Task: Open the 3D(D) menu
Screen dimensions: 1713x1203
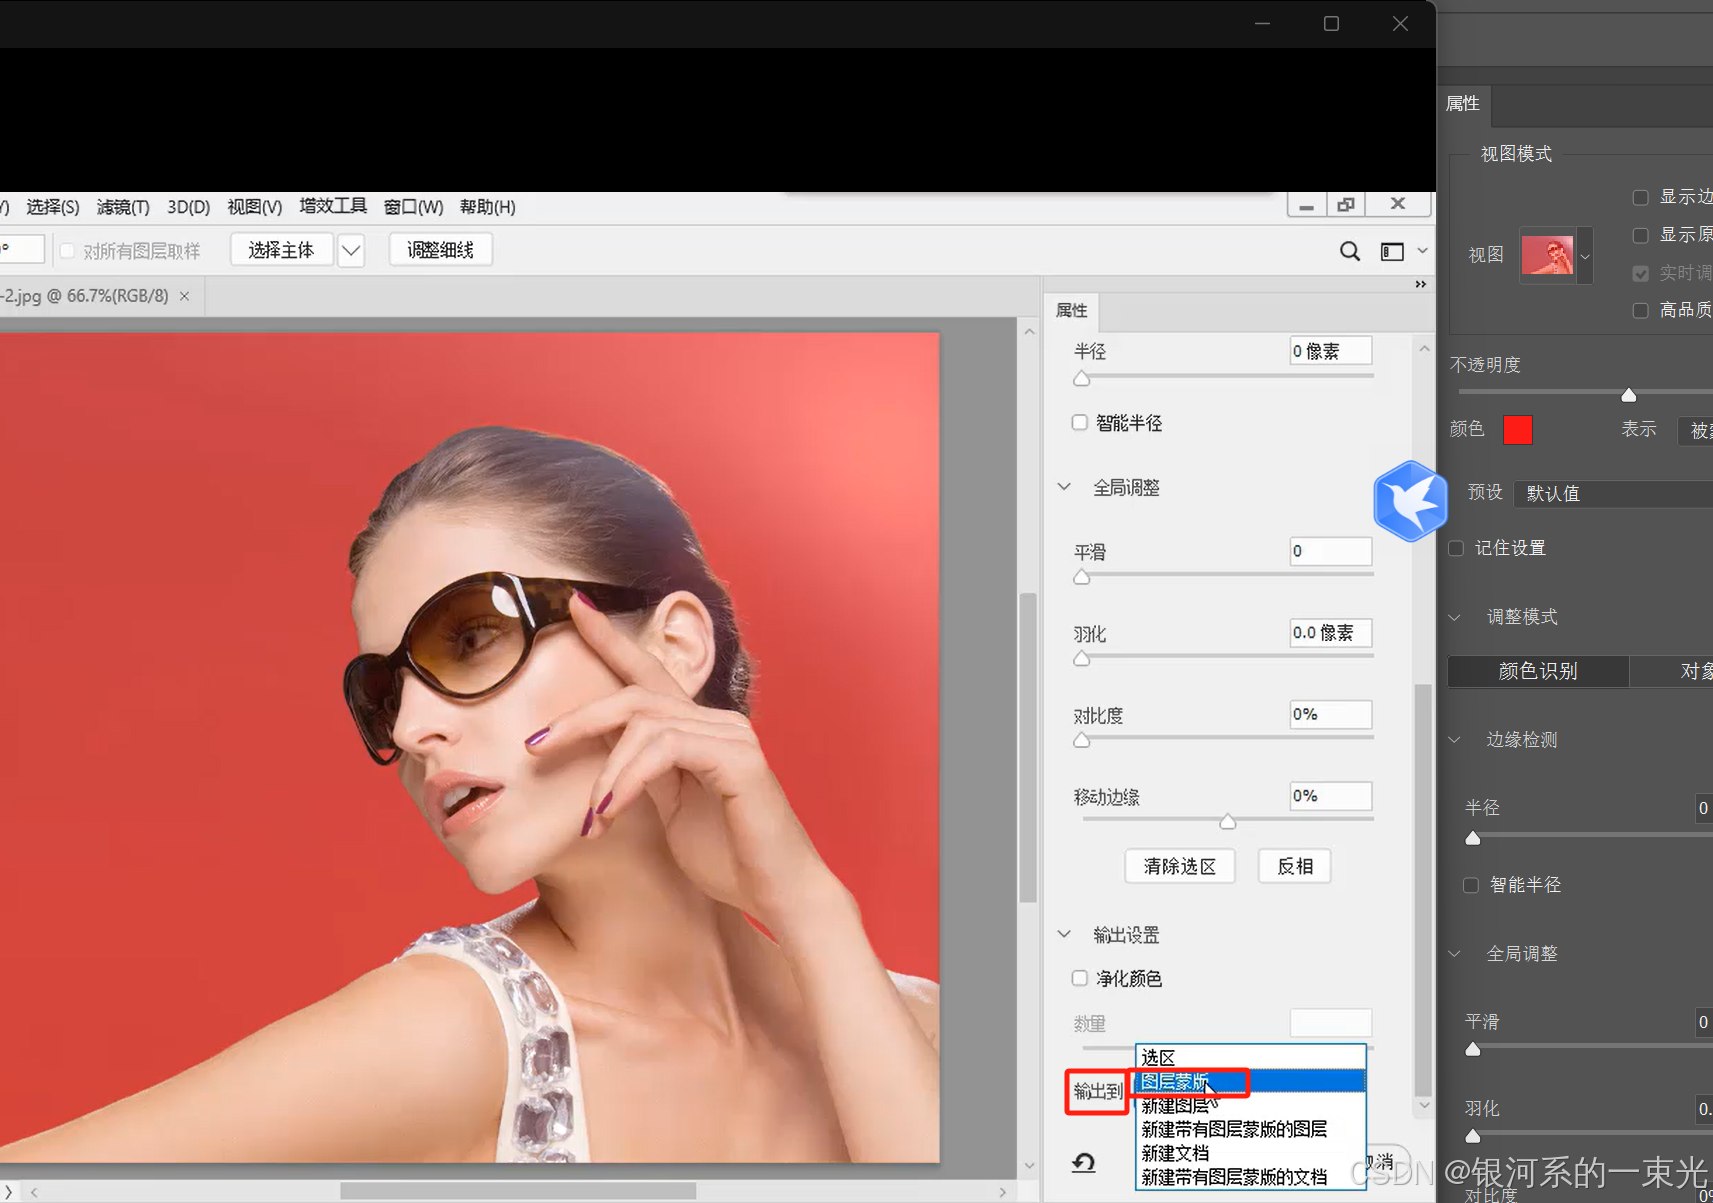Action: click(189, 207)
